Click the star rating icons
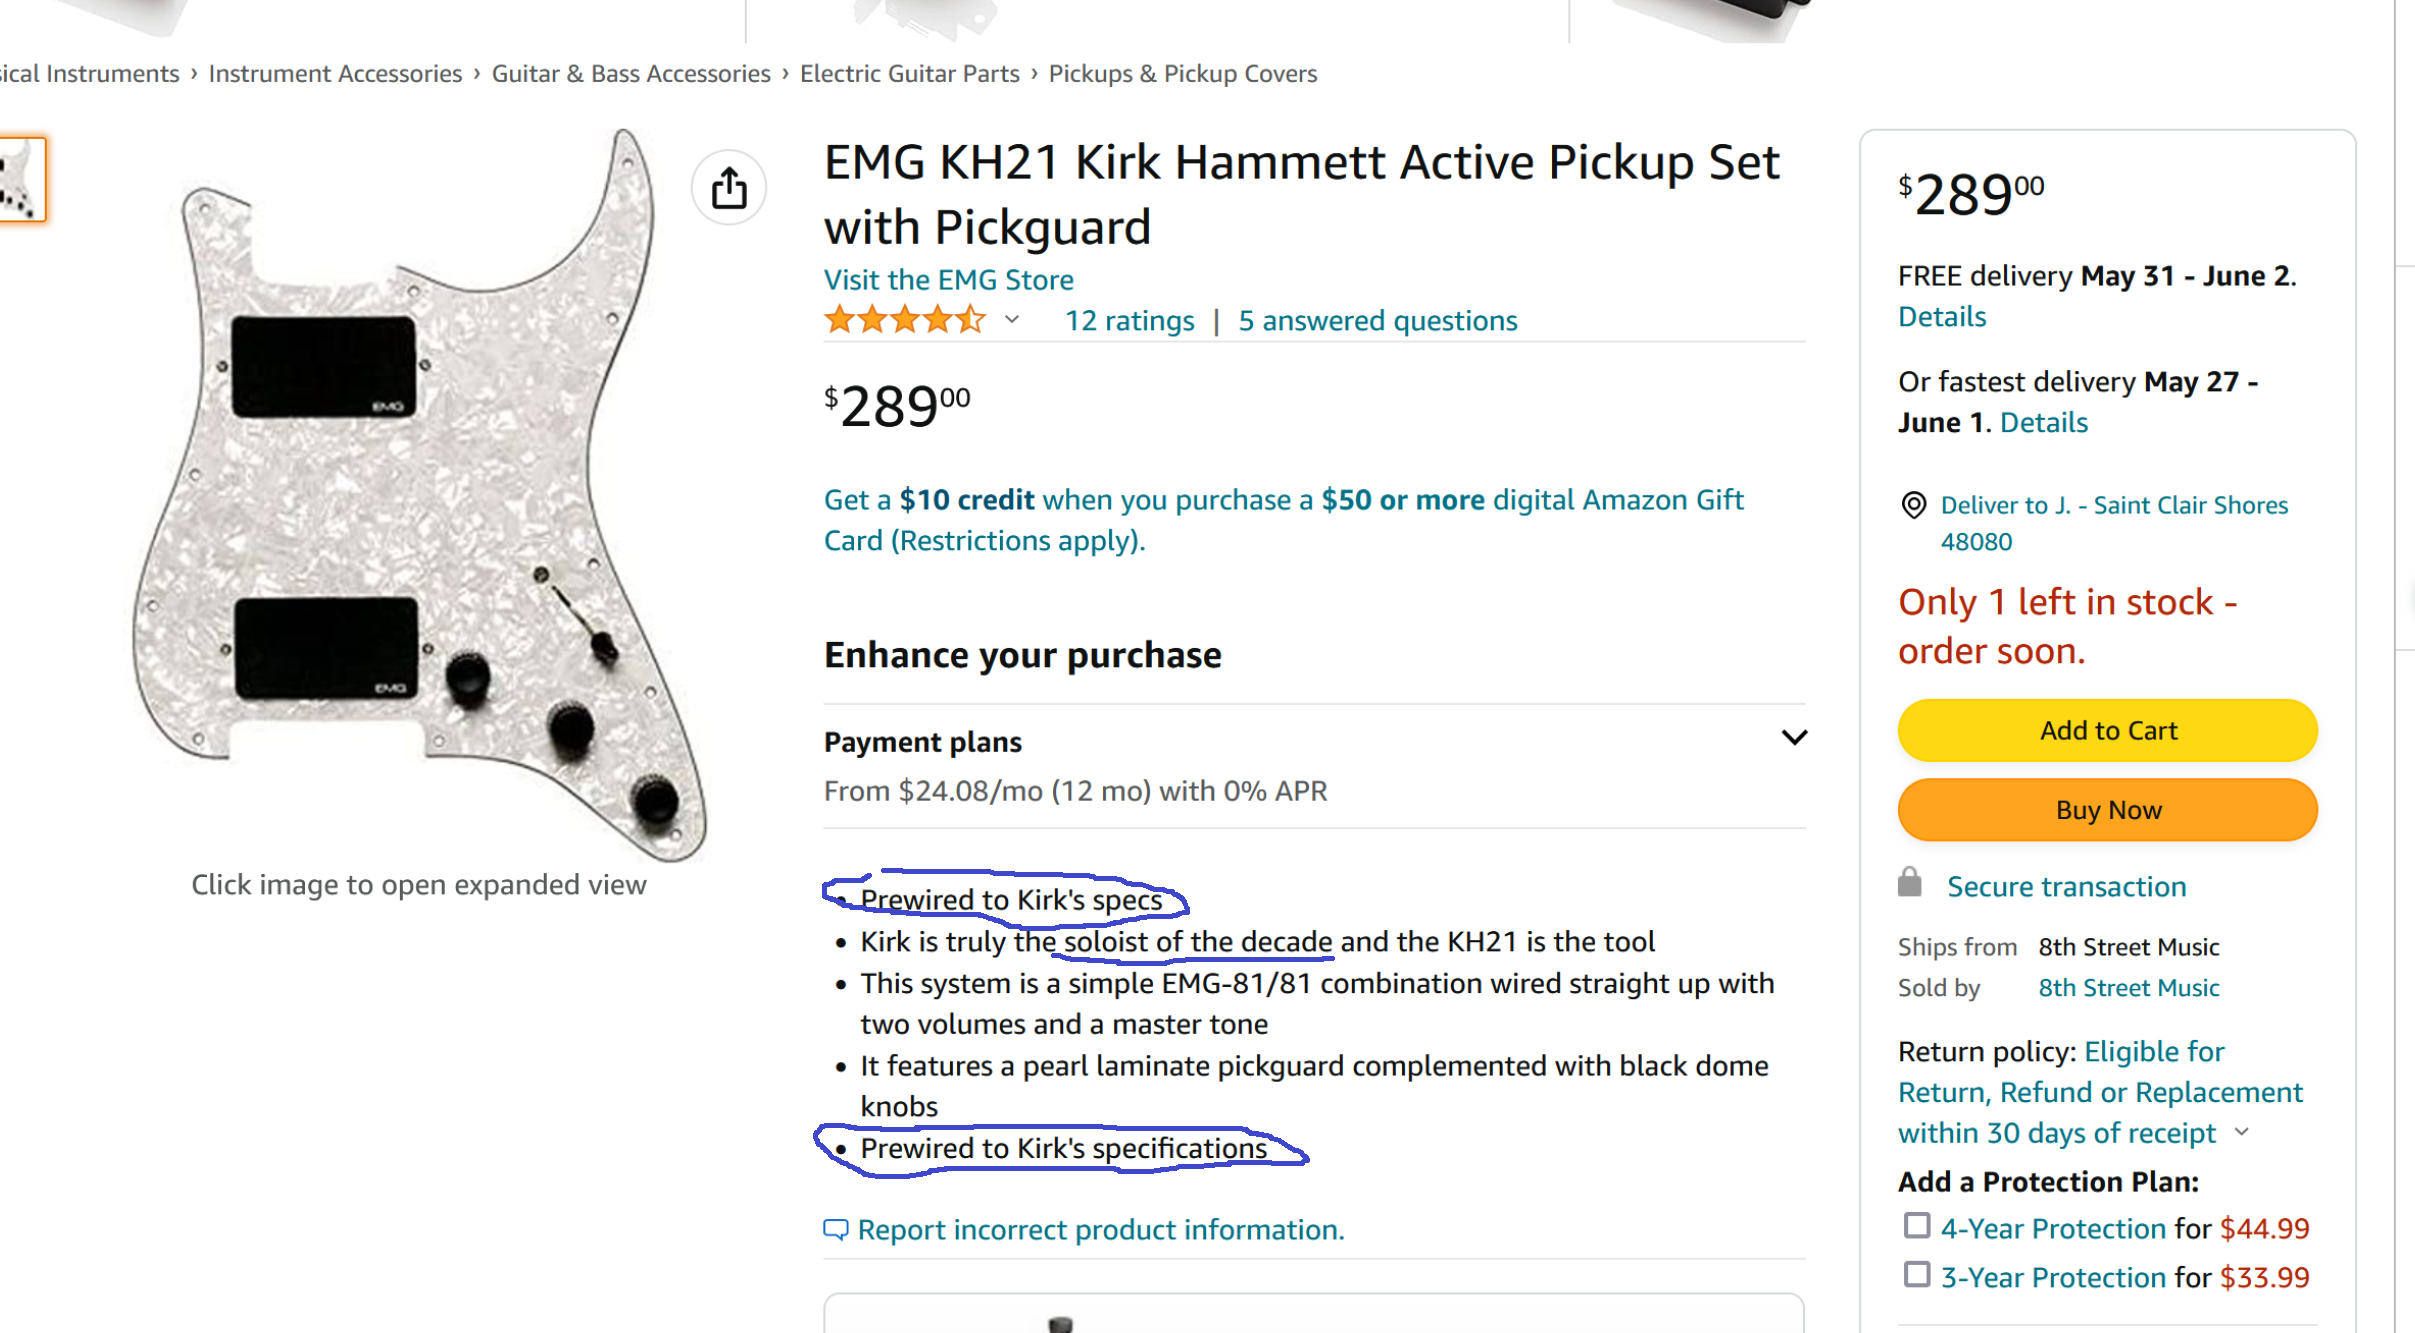 point(904,320)
